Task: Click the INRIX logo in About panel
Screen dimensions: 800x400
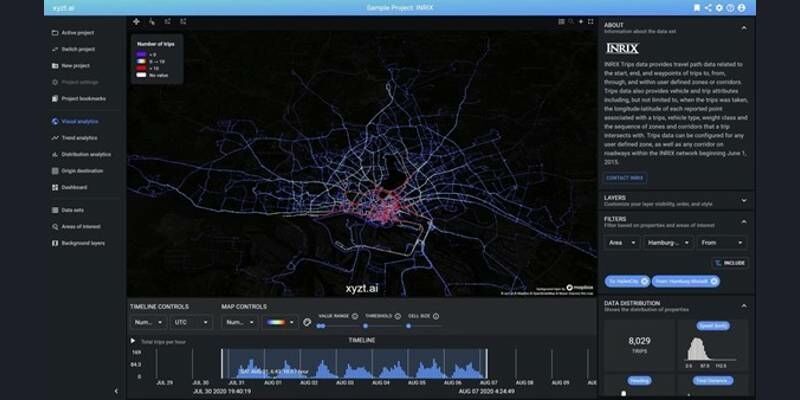Action: tap(622, 48)
